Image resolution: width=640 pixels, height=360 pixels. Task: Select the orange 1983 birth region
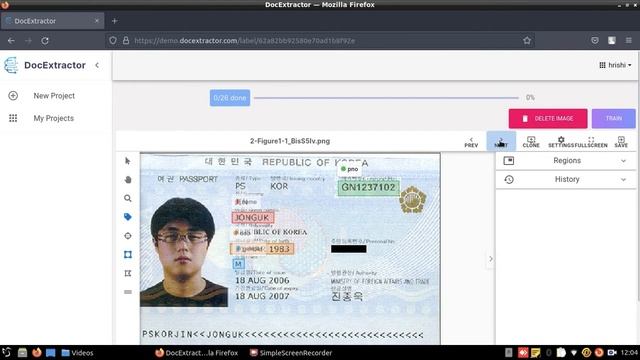click(x=262, y=249)
